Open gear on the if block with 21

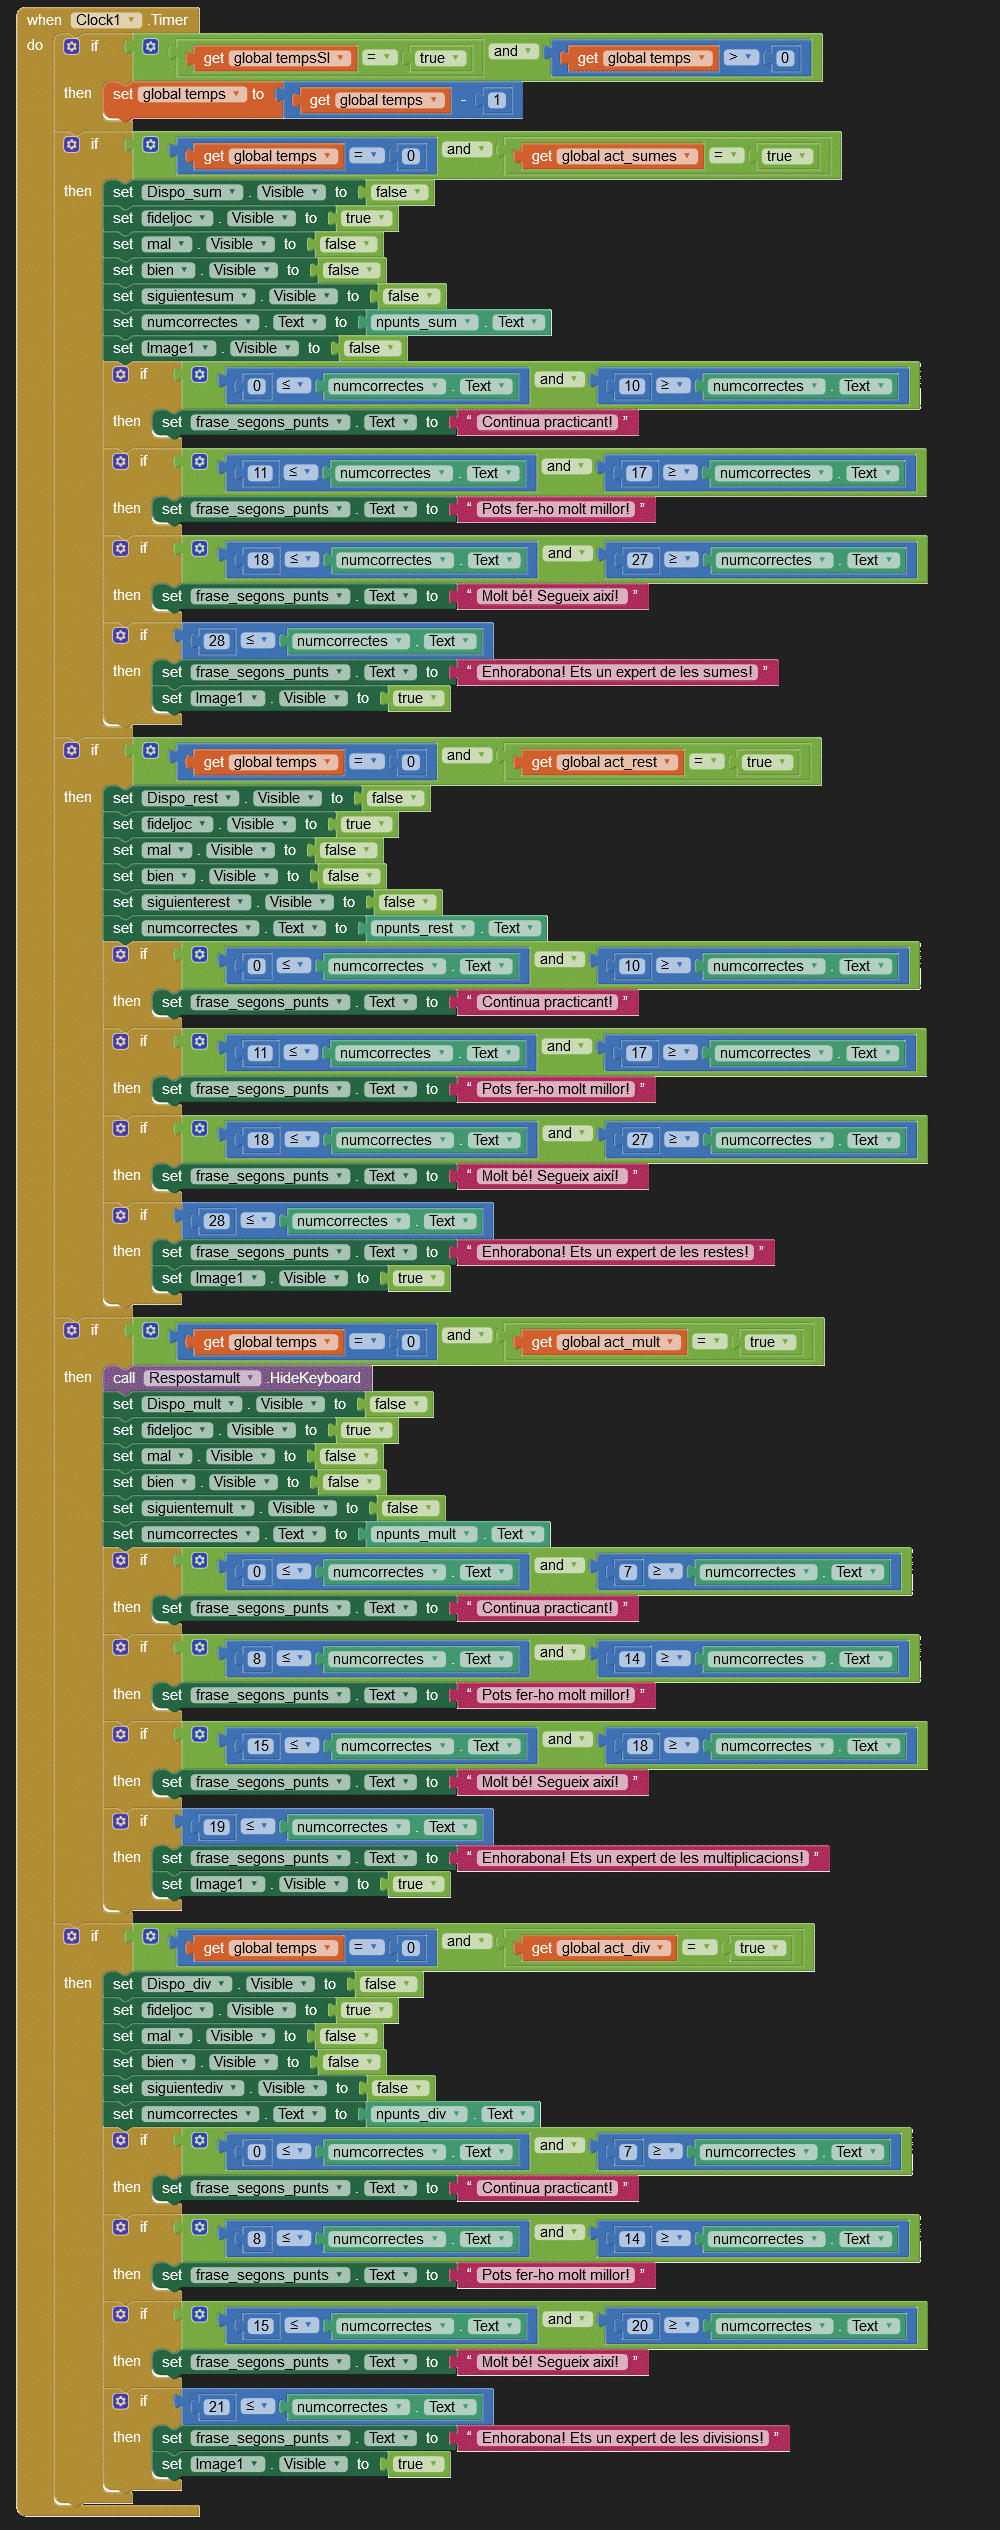click(120, 2400)
